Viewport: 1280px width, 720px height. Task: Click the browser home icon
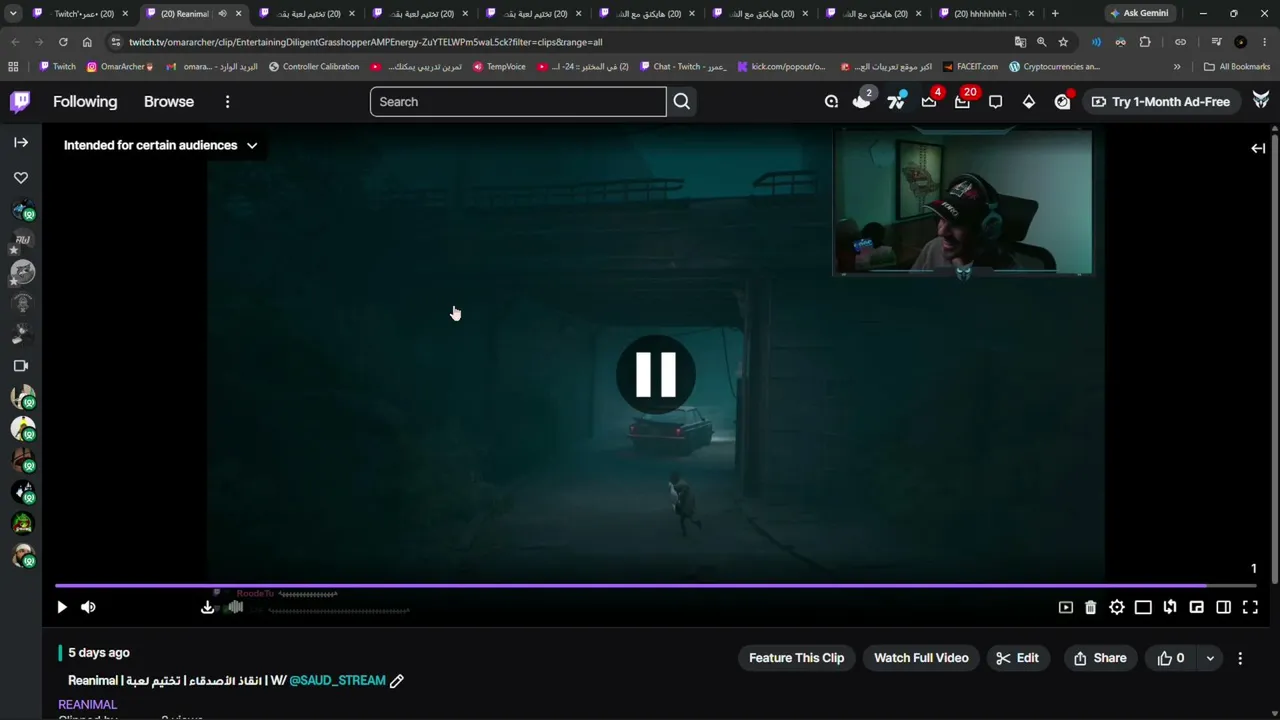(87, 42)
